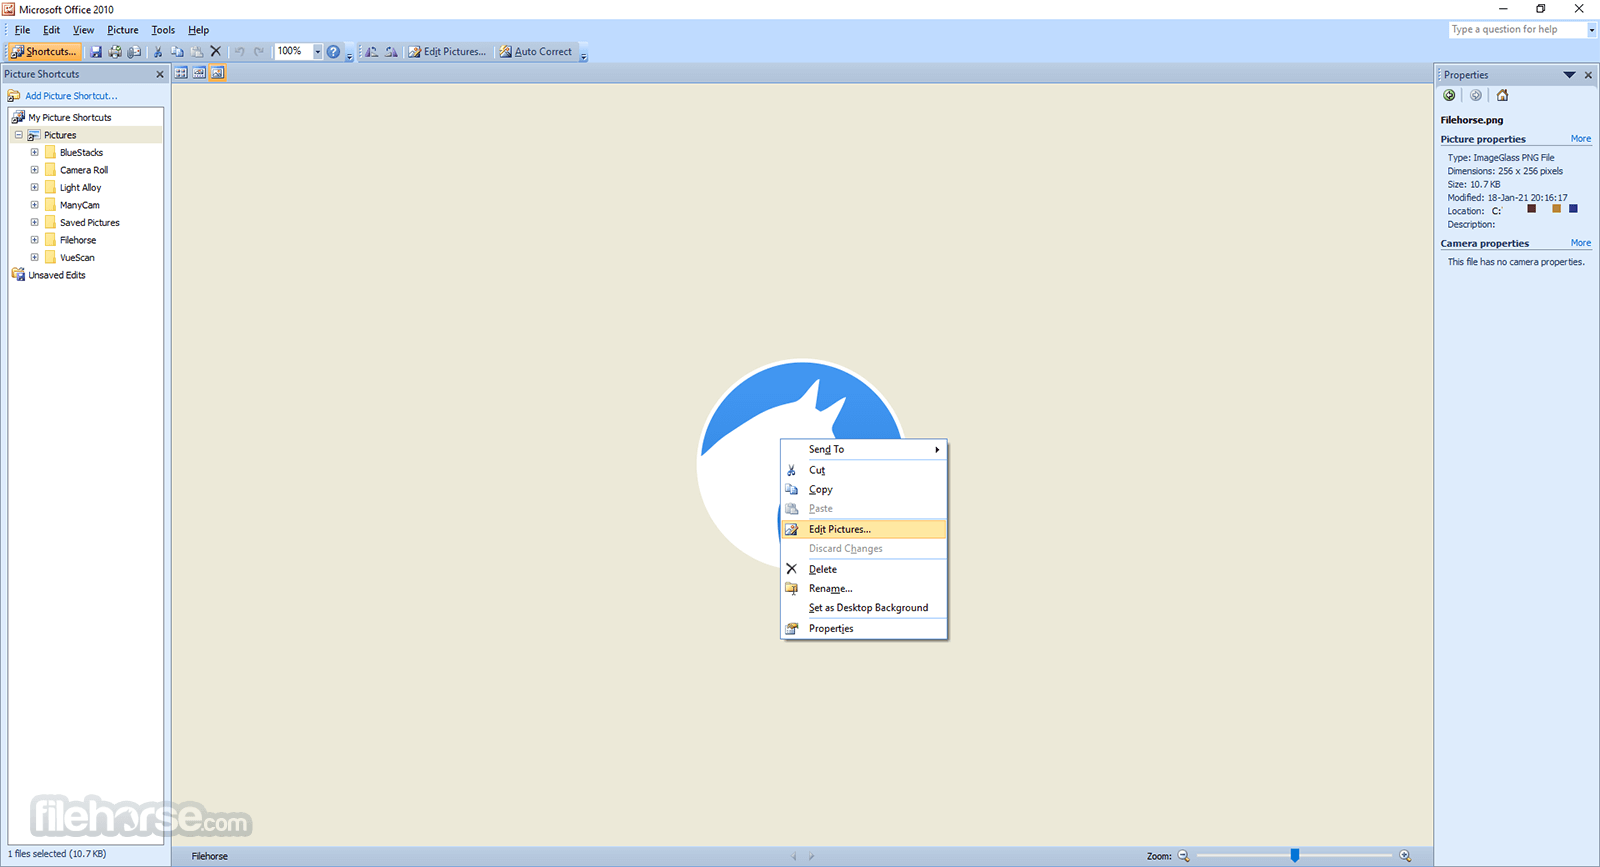
Task: Open the Help menu
Action: 199,30
